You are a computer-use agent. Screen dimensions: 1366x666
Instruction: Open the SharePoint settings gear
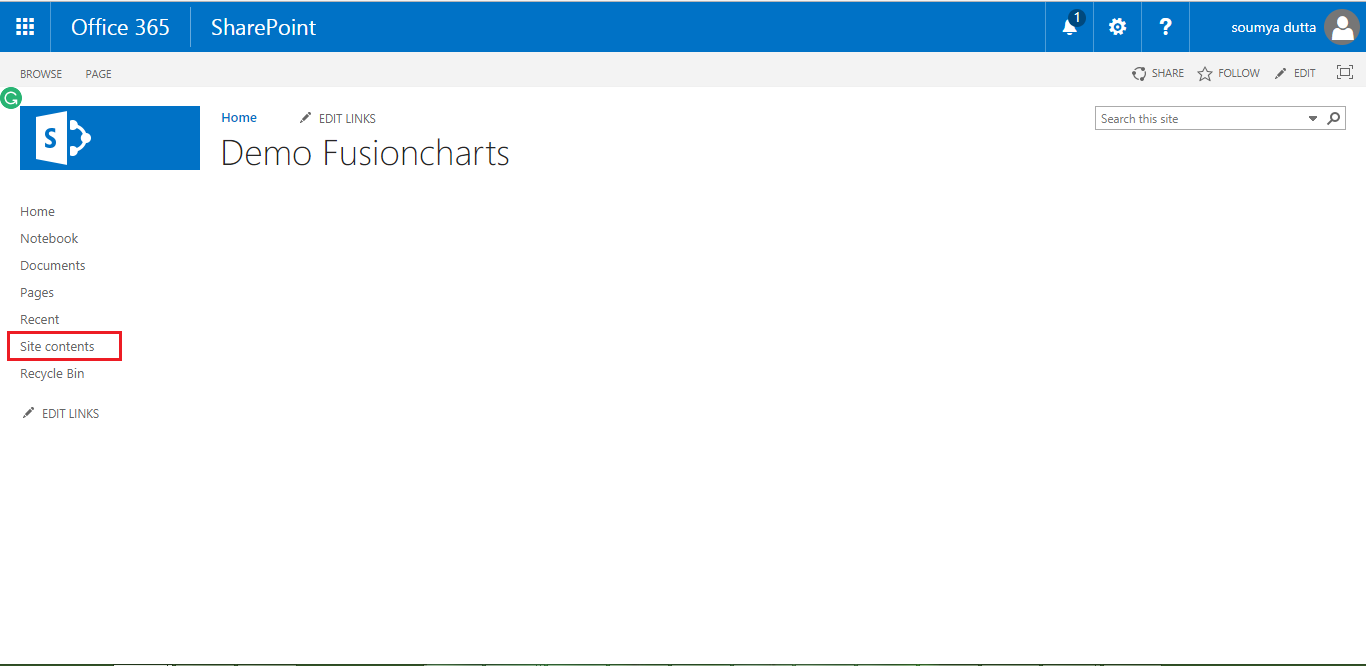pyautogui.click(x=1117, y=27)
